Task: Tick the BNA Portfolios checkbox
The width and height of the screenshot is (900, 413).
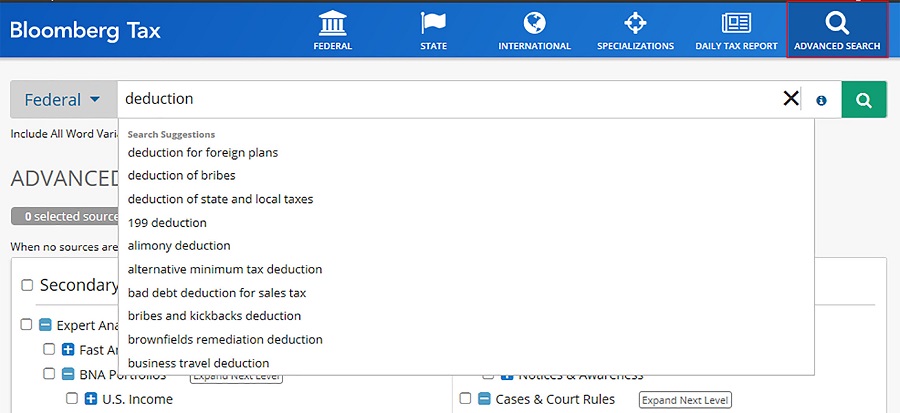Action: tap(49, 375)
